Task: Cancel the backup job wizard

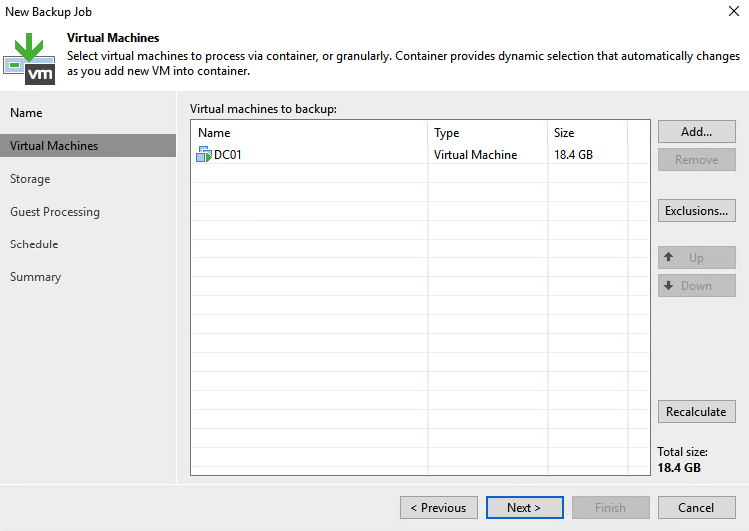Action: [x=696, y=508]
